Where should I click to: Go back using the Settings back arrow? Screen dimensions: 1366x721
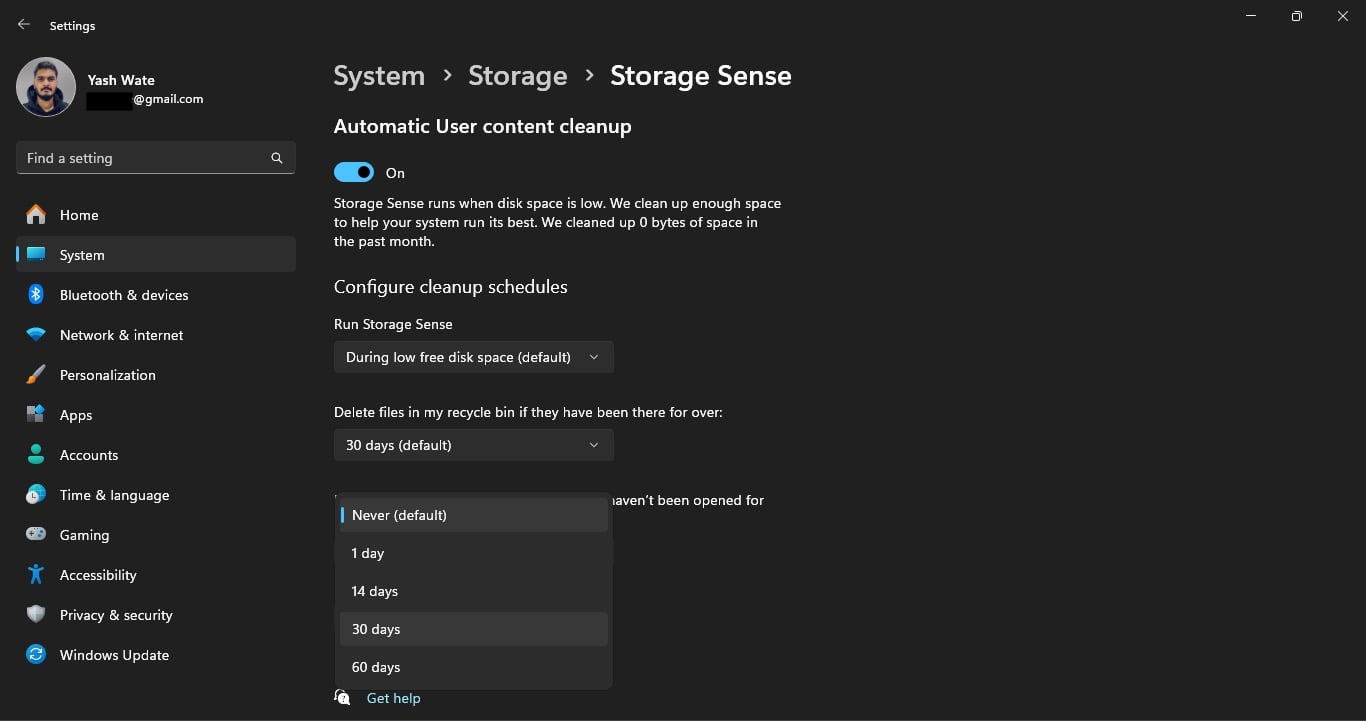coord(24,25)
